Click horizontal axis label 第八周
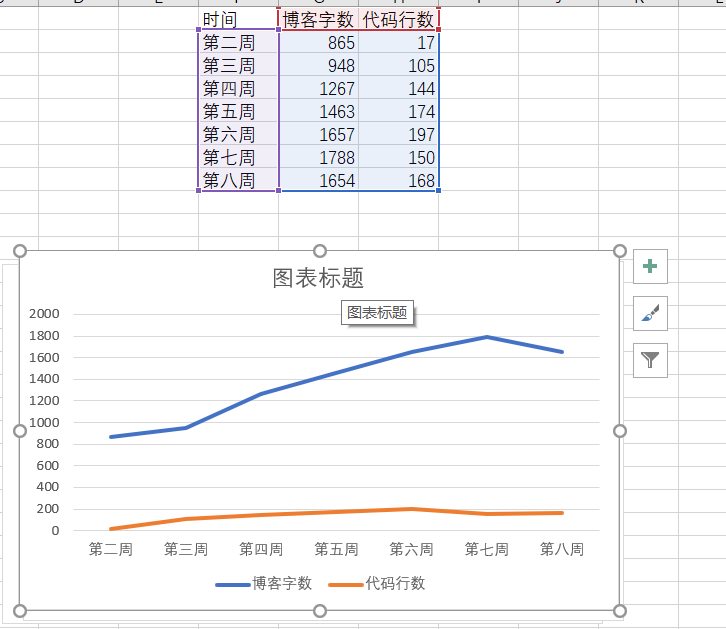726x629 pixels. 562,549
